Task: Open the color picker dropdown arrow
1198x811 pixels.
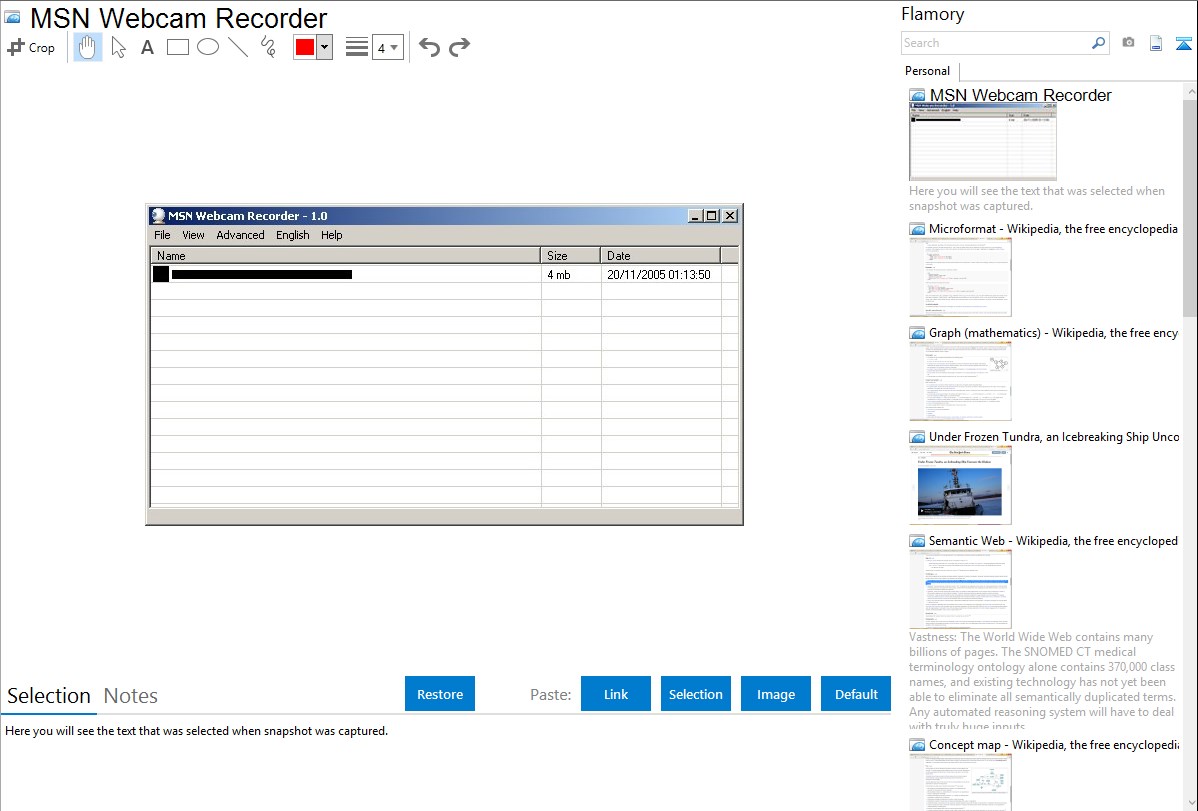Action: point(324,47)
